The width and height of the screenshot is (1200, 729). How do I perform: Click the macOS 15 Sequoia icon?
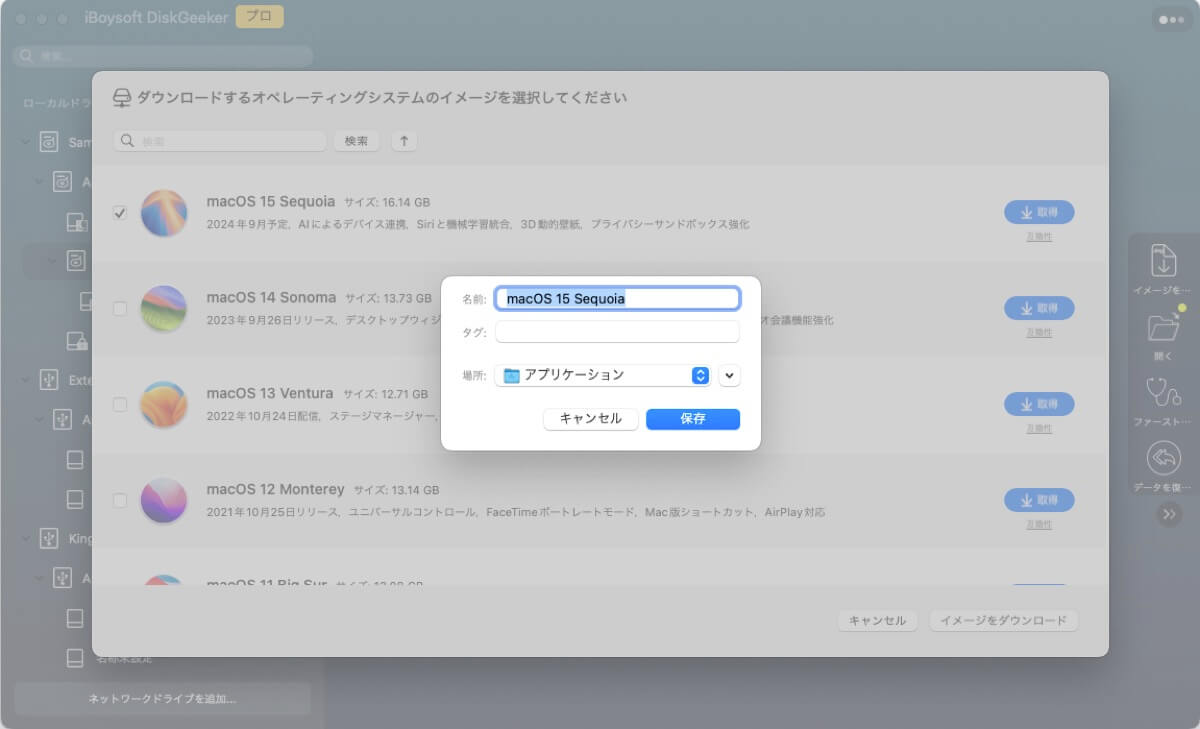(164, 213)
